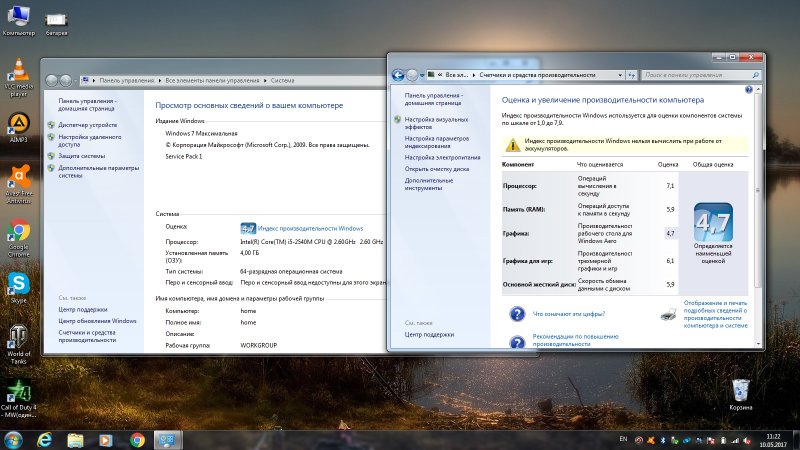Open Настройка электропитания link
Image resolution: width=800 pixels, height=450 pixels.
click(442, 157)
